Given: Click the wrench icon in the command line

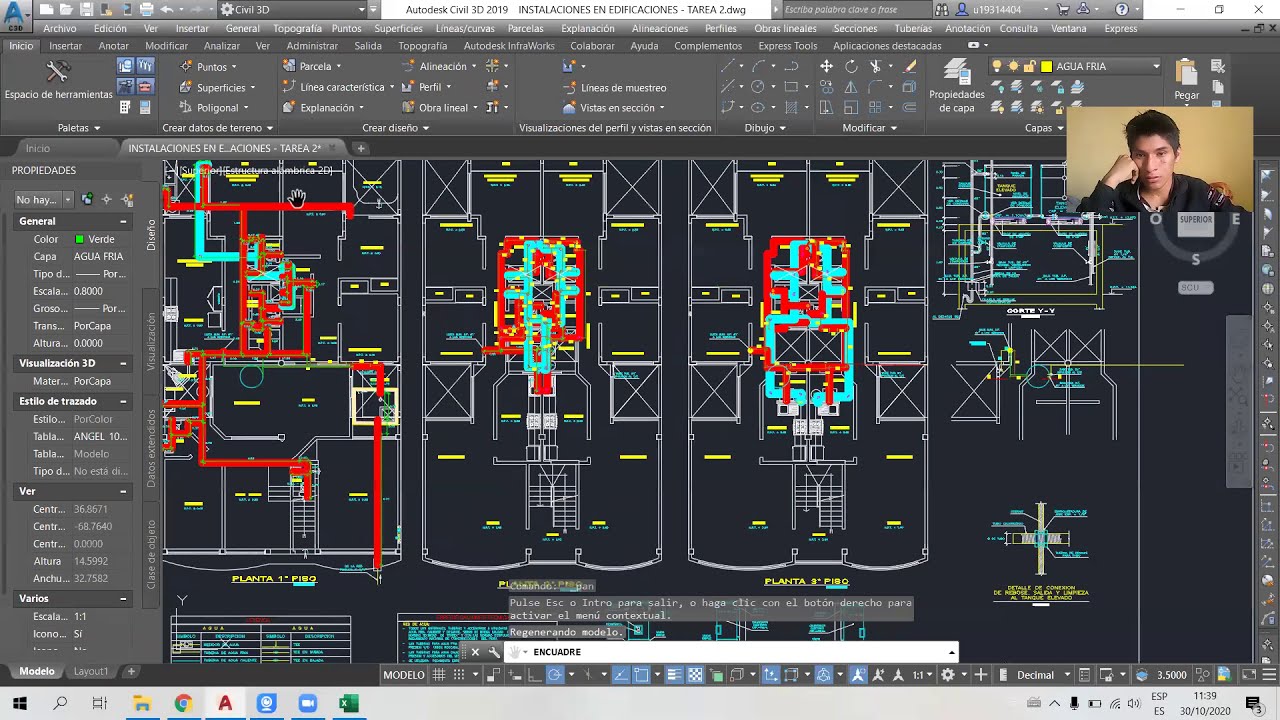Looking at the screenshot, I should (494, 652).
